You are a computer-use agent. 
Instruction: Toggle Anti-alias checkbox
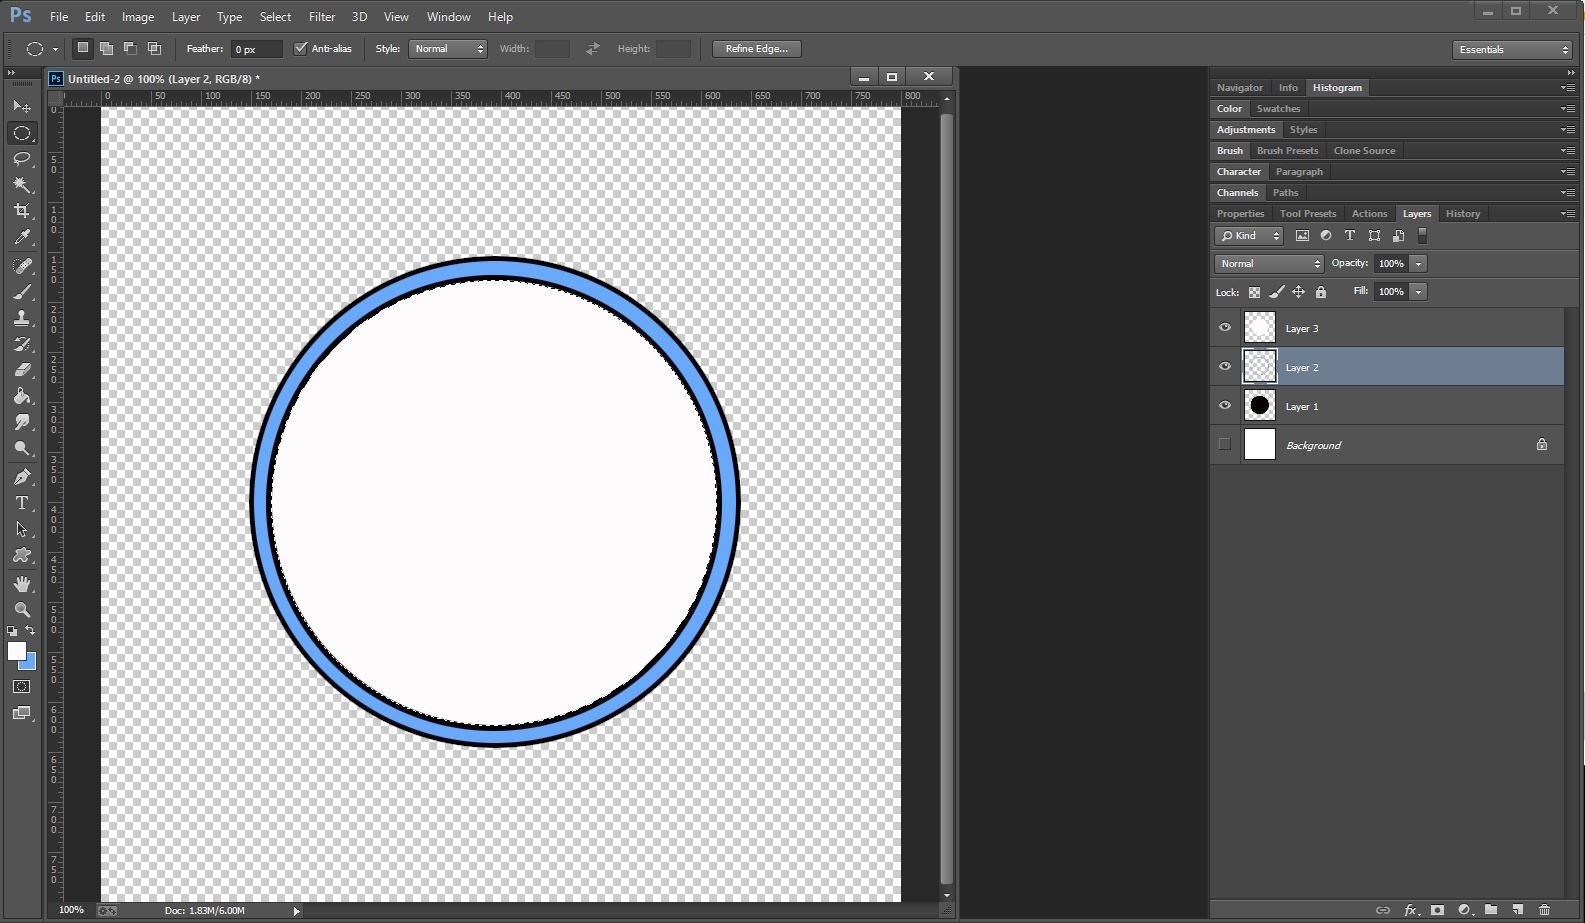tap(300, 48)
